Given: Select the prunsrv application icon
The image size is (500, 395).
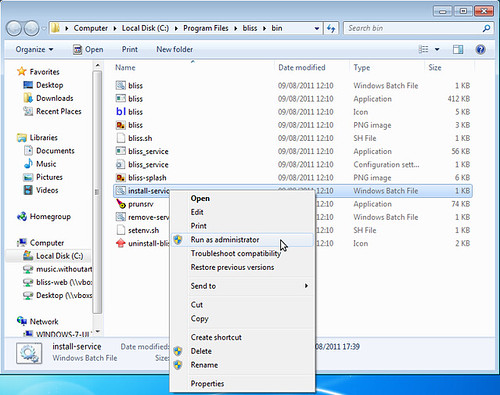Looking at the screenshot, I should (120, 204).
